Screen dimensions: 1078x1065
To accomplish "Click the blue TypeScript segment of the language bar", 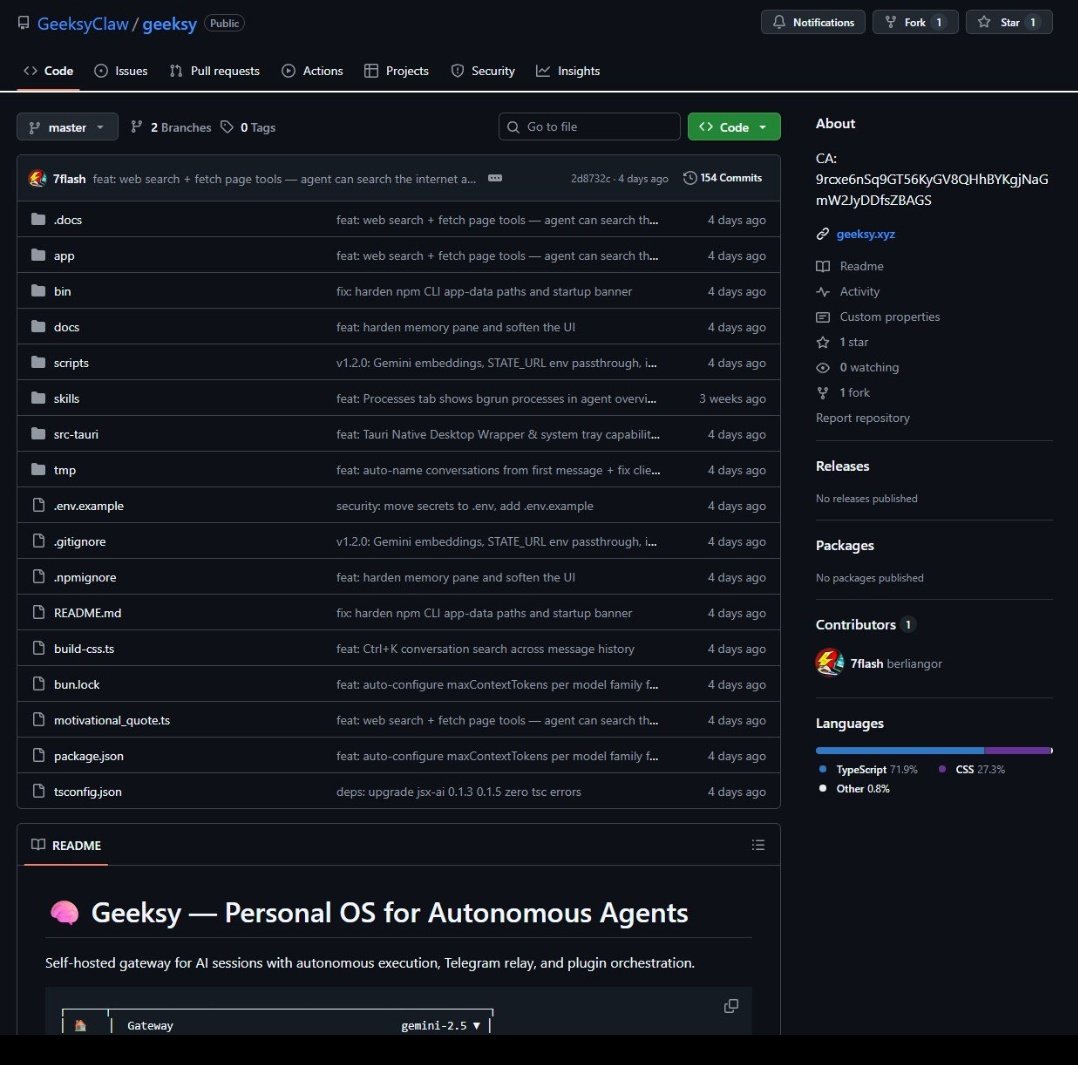I will pyautogui.click(x=899, y=750).
